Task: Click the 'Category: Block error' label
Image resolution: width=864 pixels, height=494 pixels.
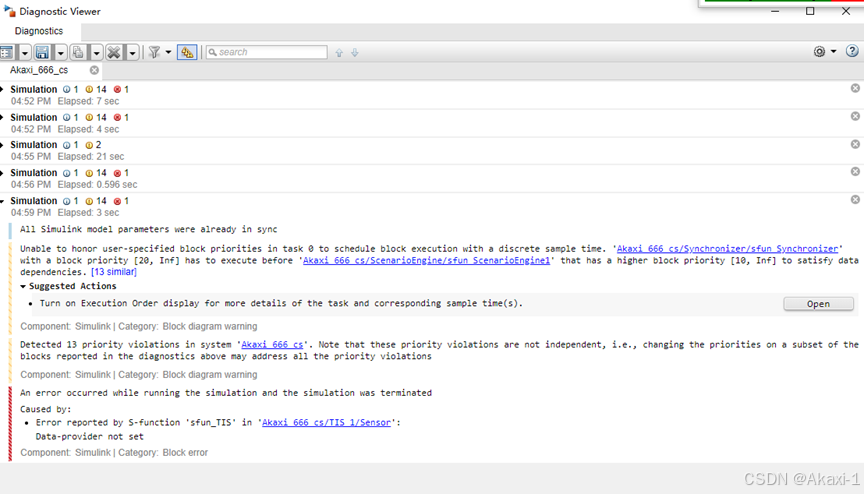Action: coord(163,453)
